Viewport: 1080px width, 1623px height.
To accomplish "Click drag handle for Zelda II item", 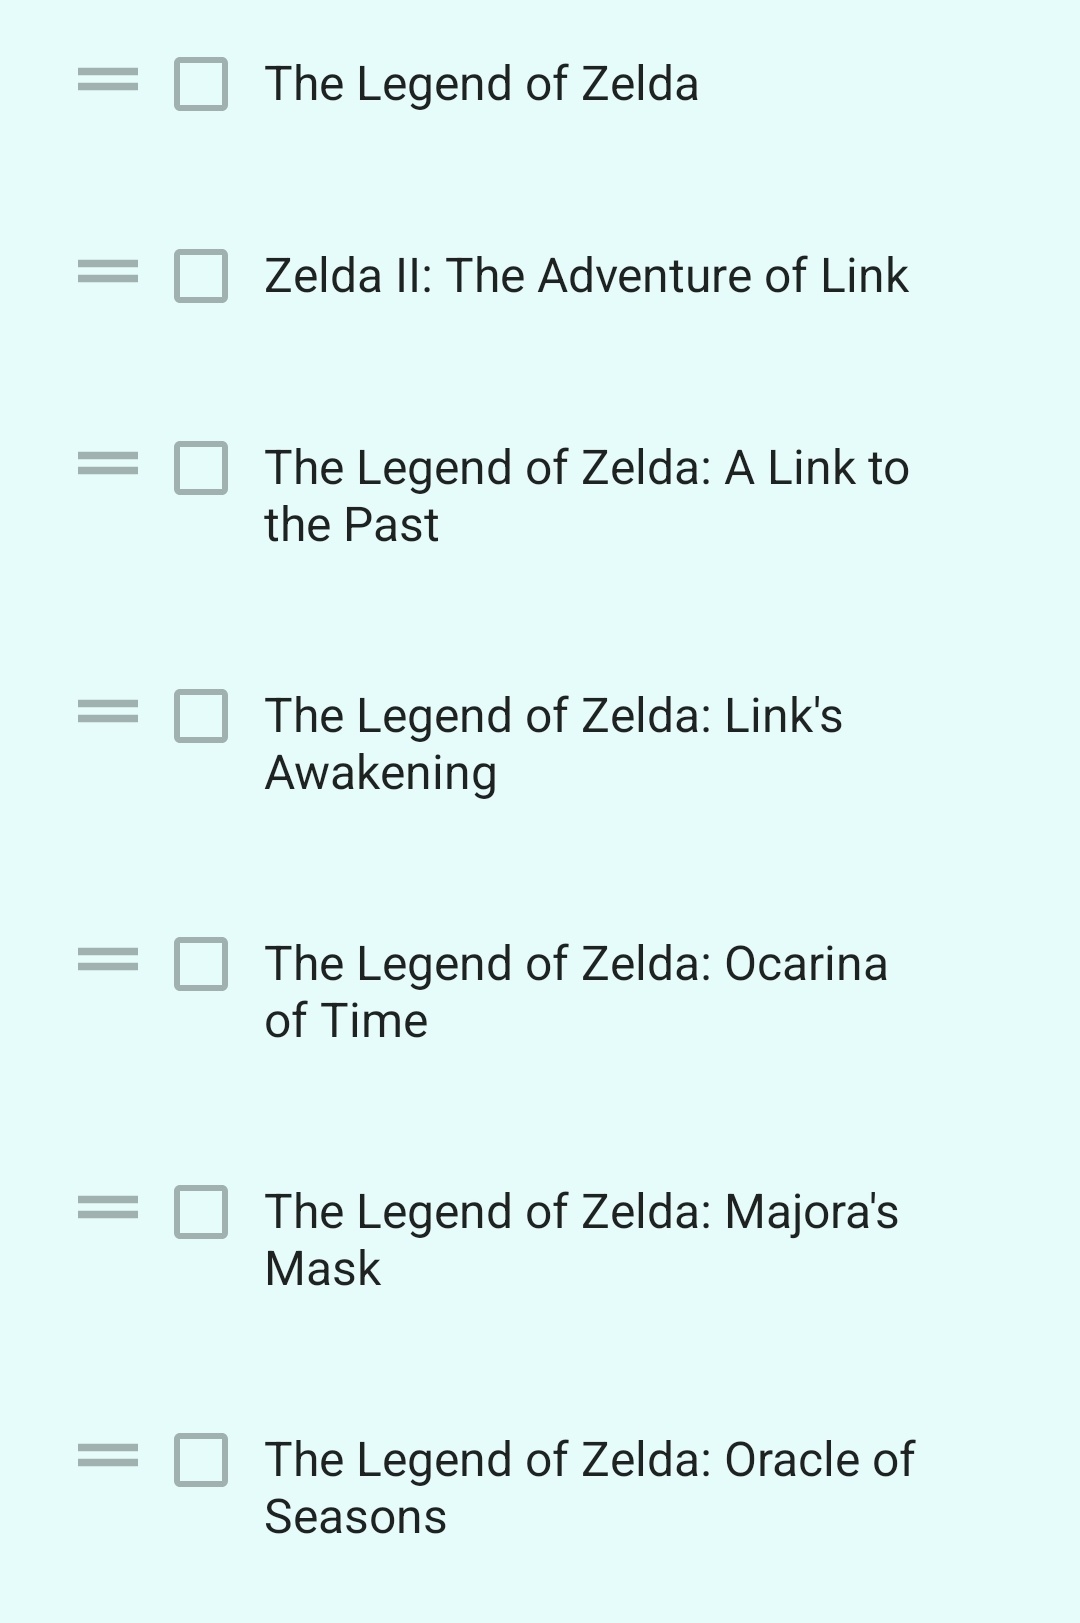I will click(x=108, y=272).
